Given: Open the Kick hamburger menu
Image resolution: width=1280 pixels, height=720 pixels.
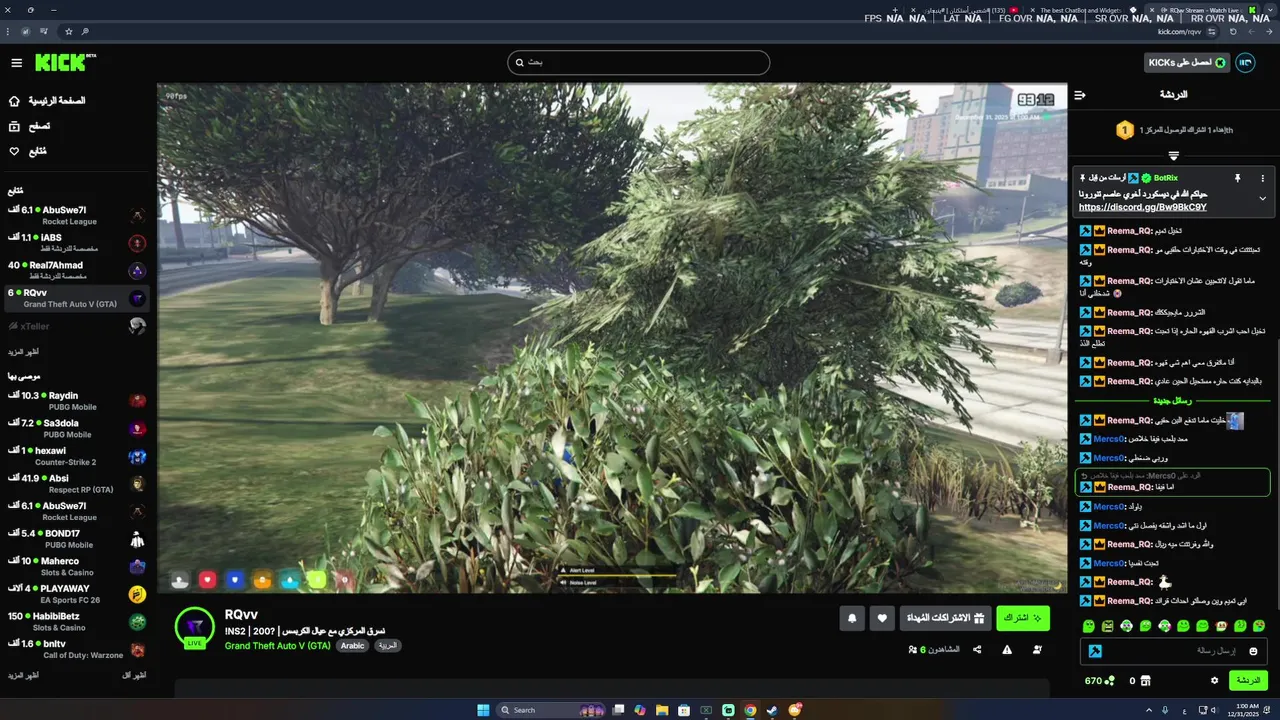Looking at the screenshot, I should pyautogui.click(x=16, y=62).
